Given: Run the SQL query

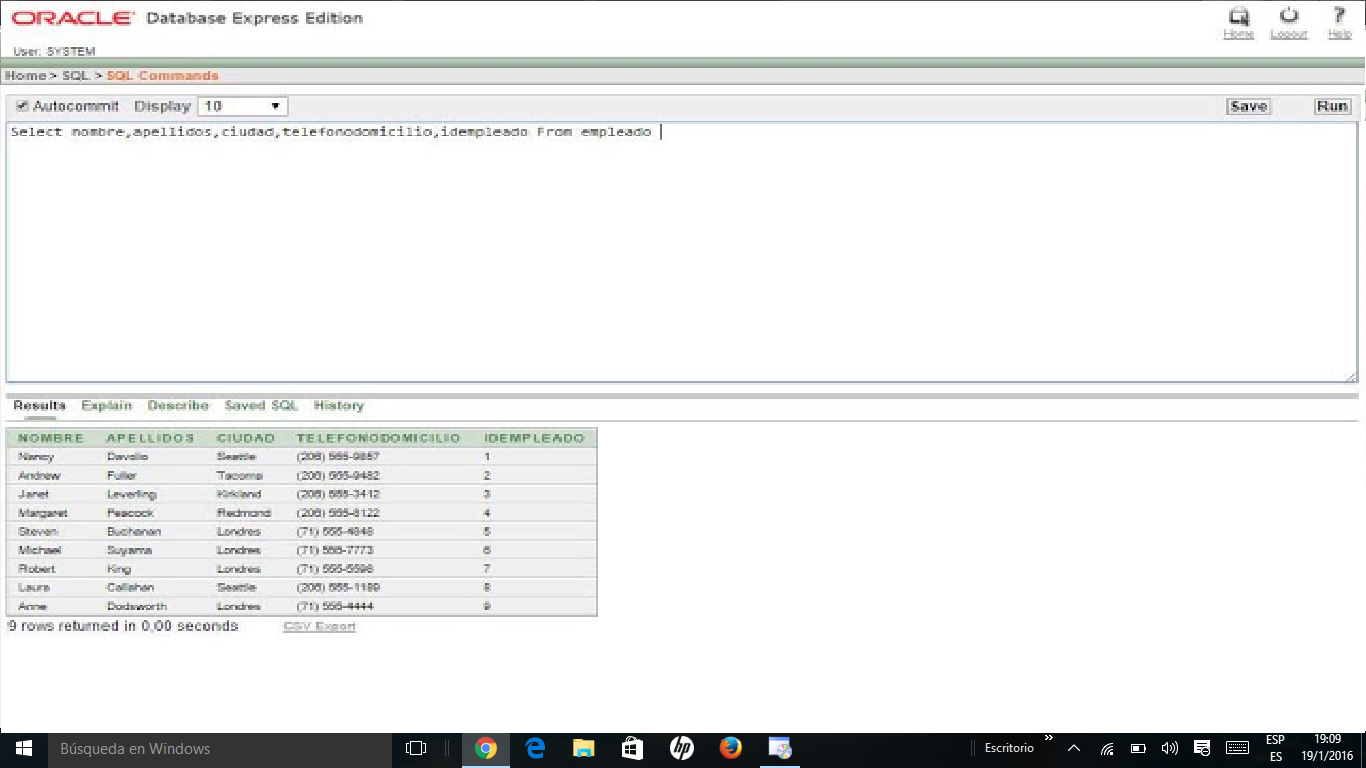Looking at the screenshot, I should (1332, 106).
